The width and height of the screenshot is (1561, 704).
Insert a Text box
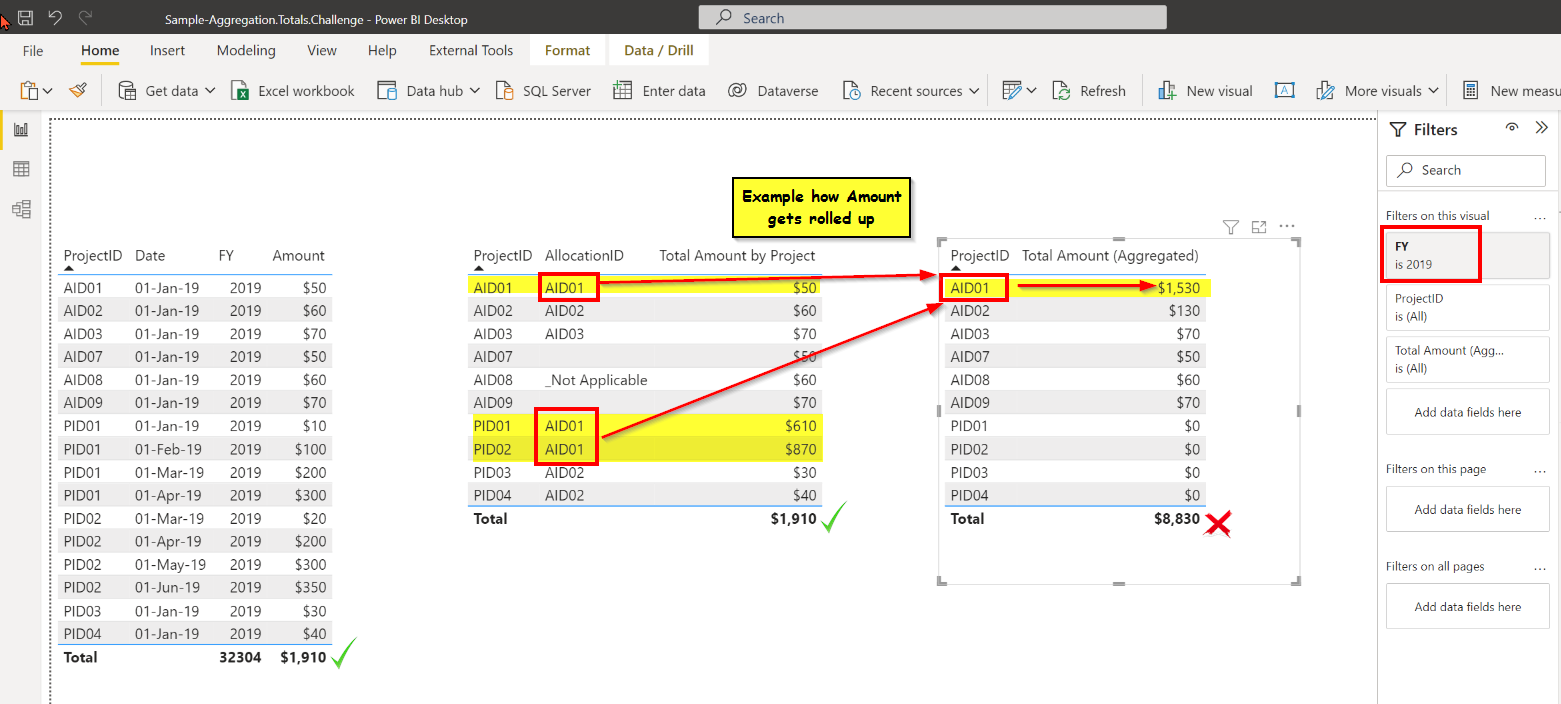[1285, 91]
